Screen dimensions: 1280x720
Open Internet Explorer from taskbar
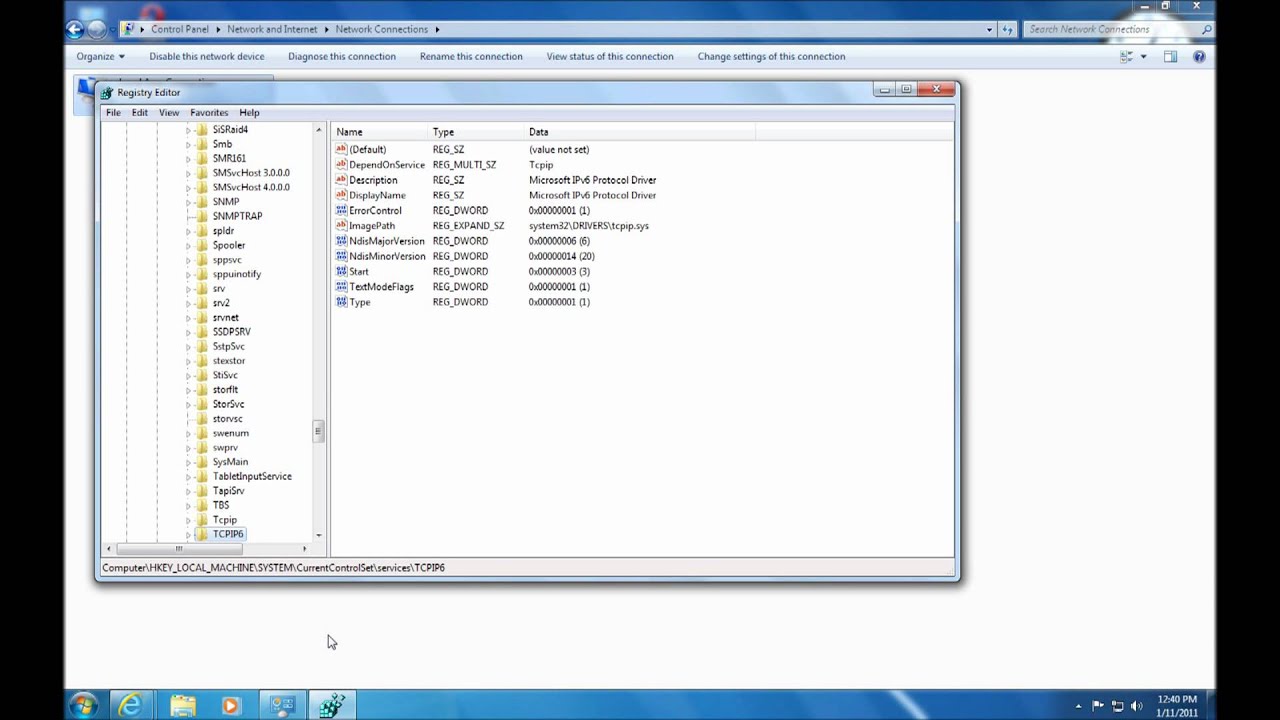pos(131,706)
